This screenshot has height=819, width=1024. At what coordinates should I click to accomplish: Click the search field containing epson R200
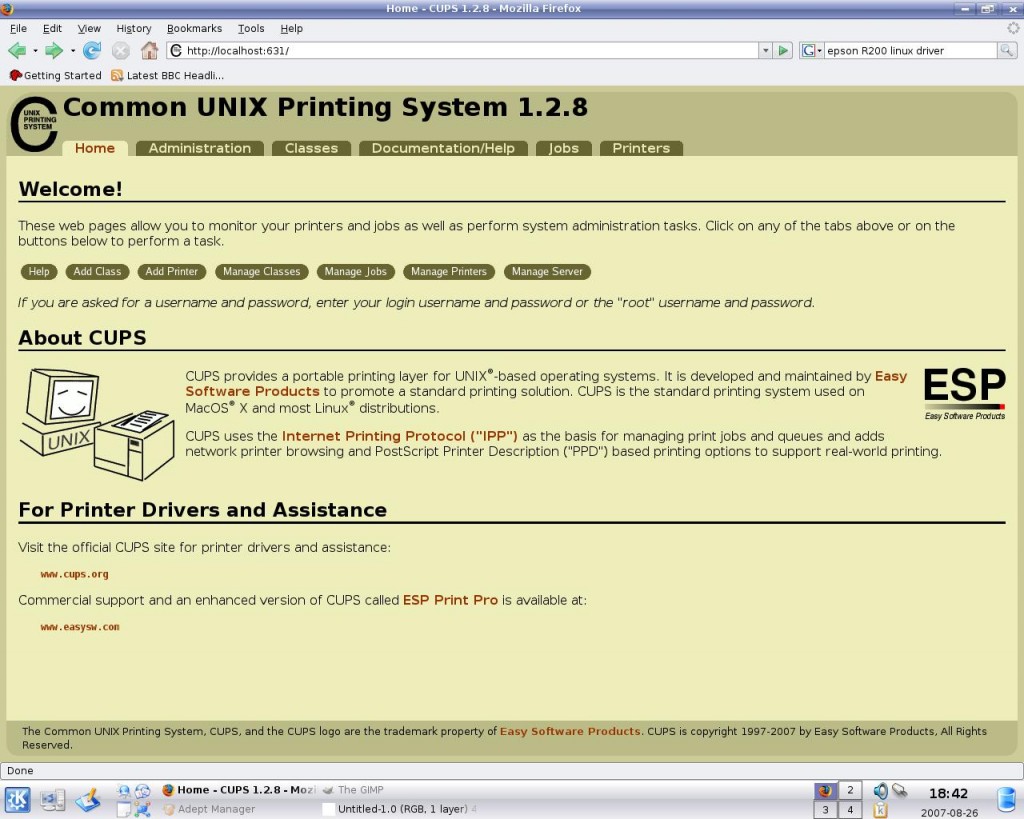(910, 50)
